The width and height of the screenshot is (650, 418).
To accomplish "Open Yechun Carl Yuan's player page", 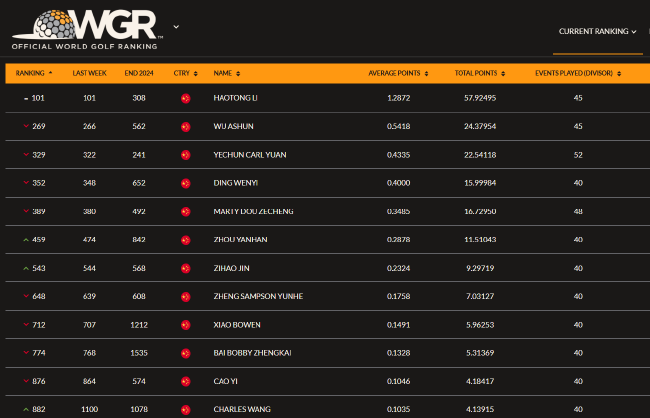I will [x=250, y=155].
